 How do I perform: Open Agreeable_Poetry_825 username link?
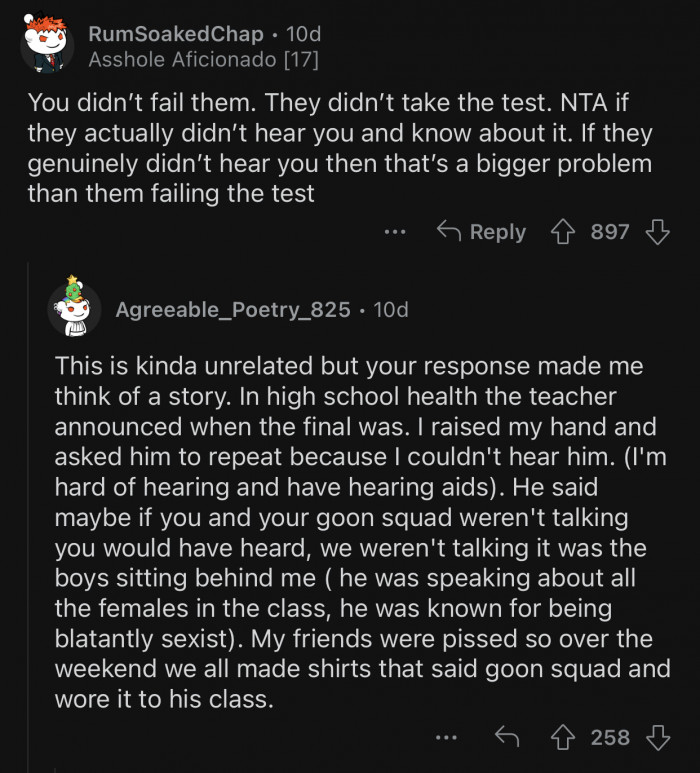(x=233, y=310)
